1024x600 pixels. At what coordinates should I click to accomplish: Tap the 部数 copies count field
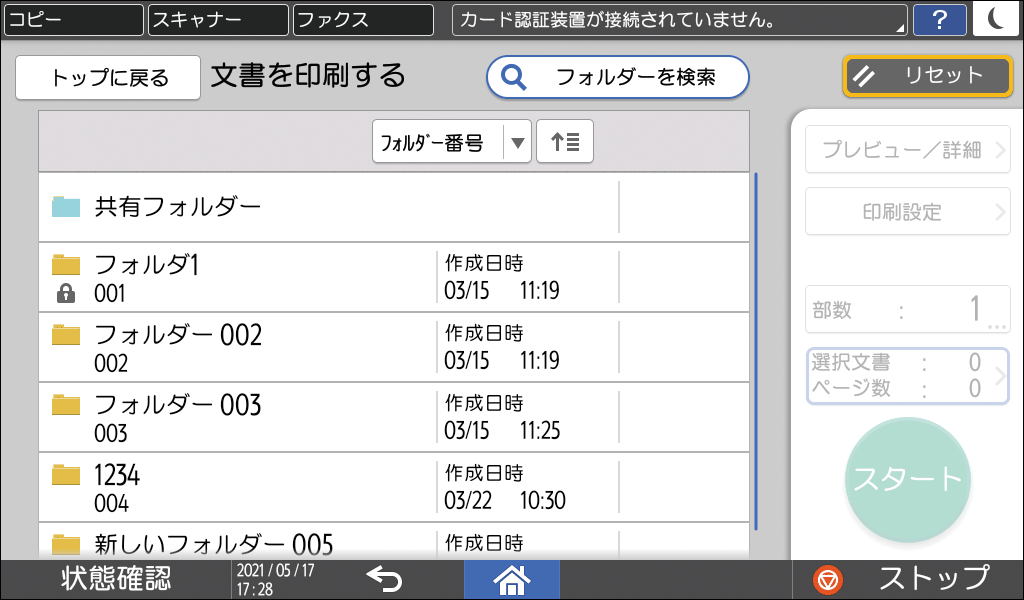click(x=905, y=310)
